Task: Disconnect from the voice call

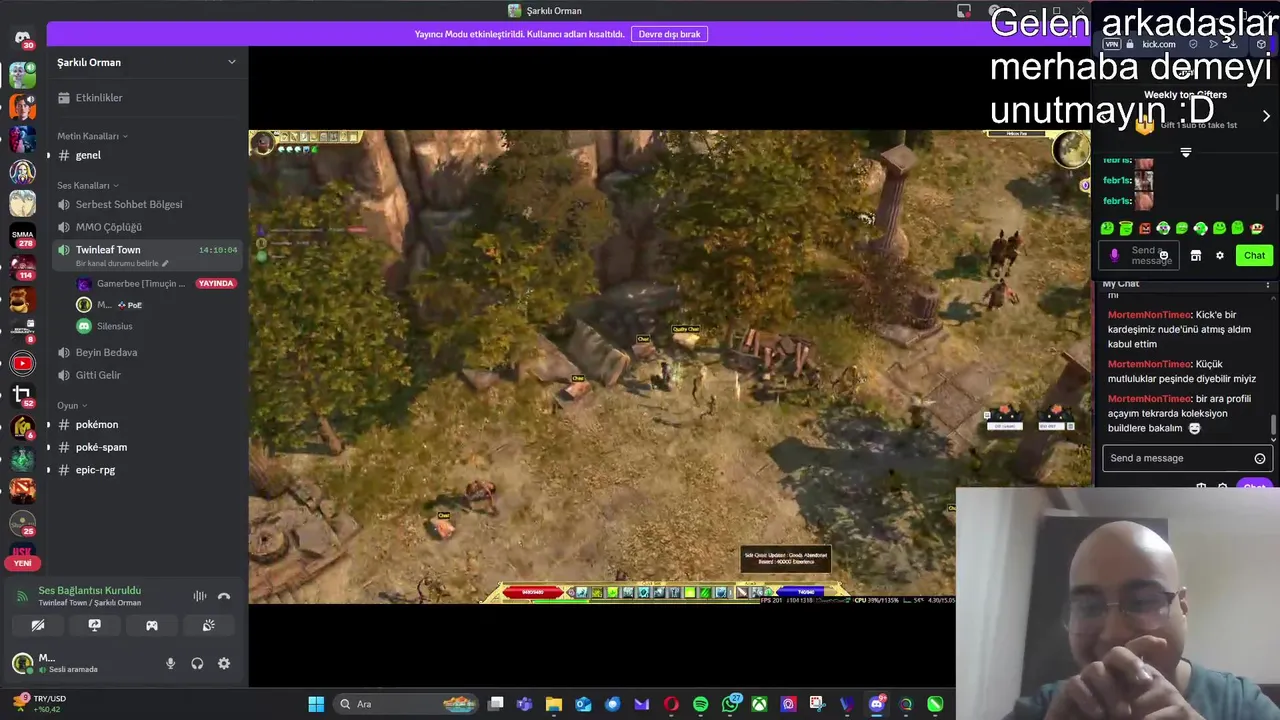Action: coord(224,597)
